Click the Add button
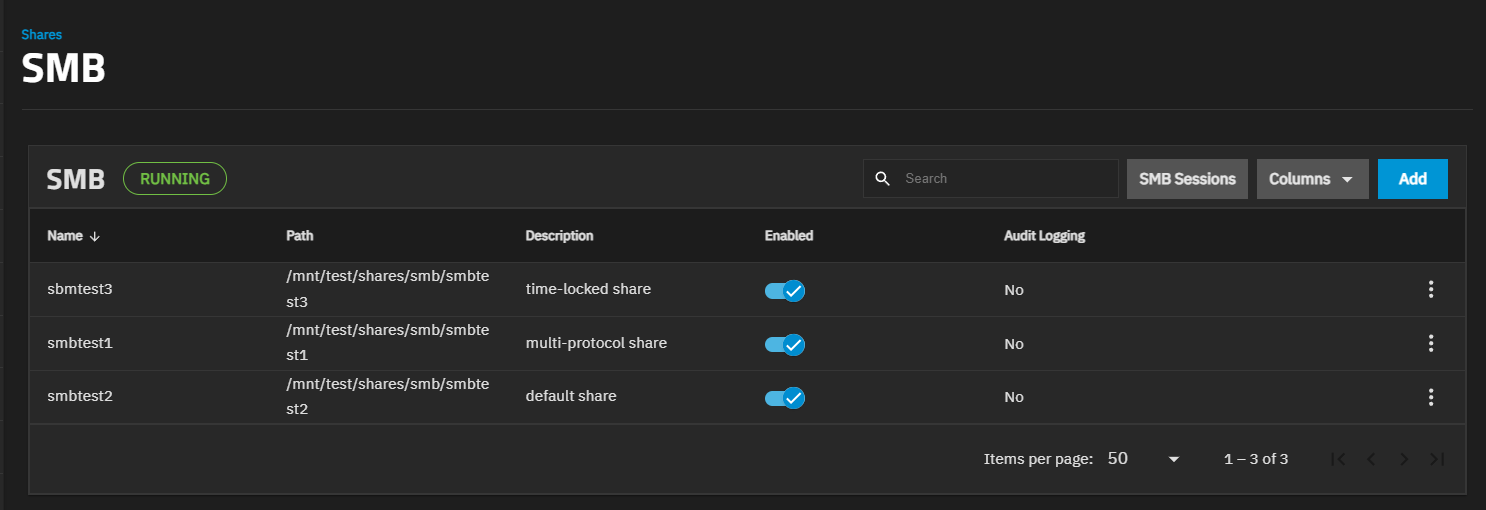Viewport: 1486px width, 510px height. pyautogui.click(x=1412, y=179)
